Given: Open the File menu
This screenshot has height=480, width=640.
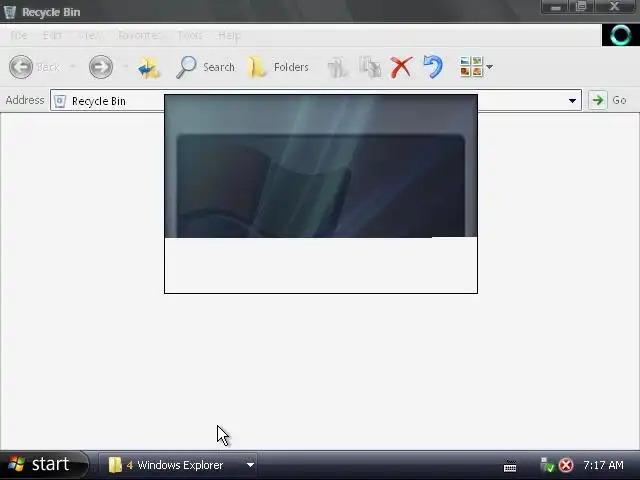Looking at the screenshot, I should 19,36.
